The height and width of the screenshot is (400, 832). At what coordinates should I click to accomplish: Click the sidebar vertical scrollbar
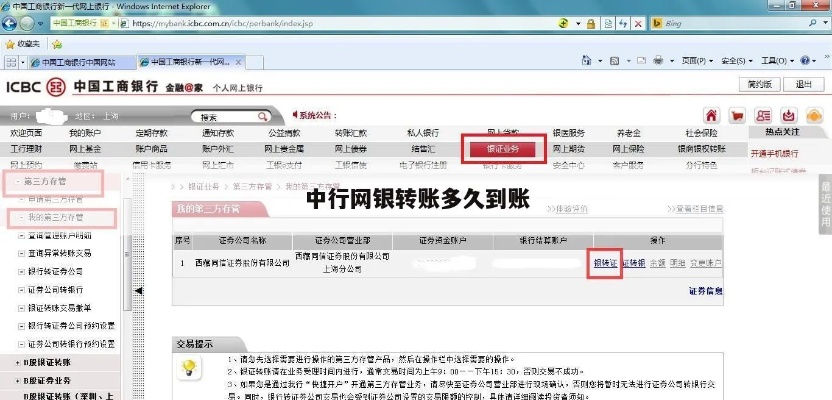click(x=126, y=255)
